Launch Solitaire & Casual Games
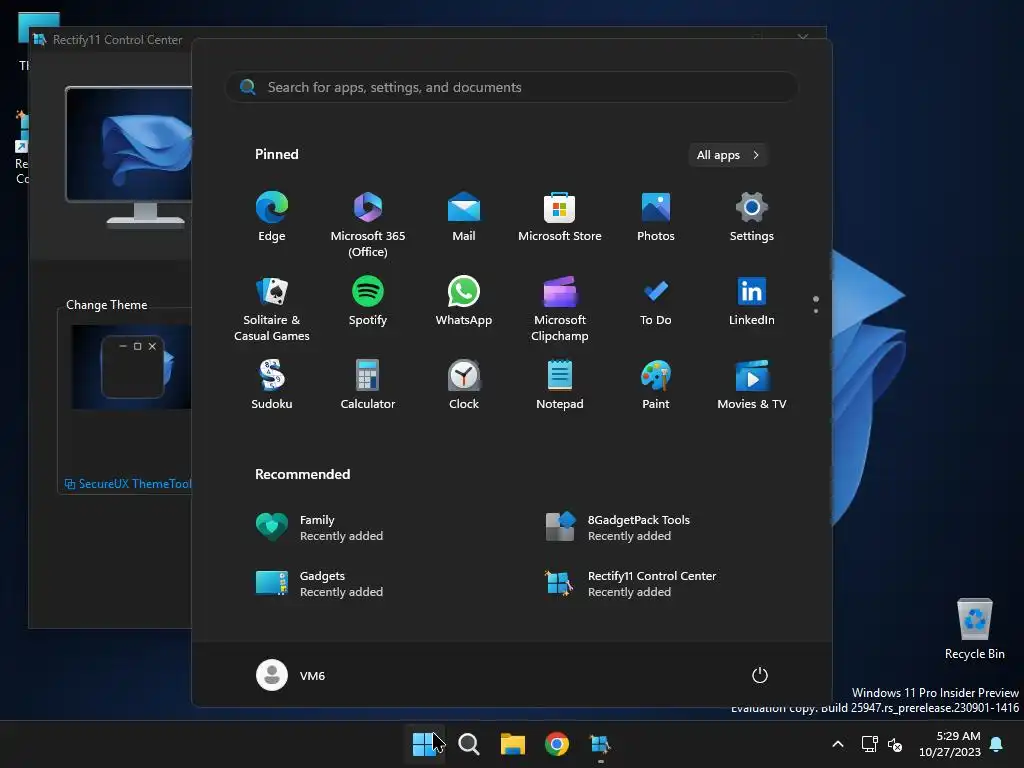This screenshot has width=1024, height=768. (x=272, y=309)
